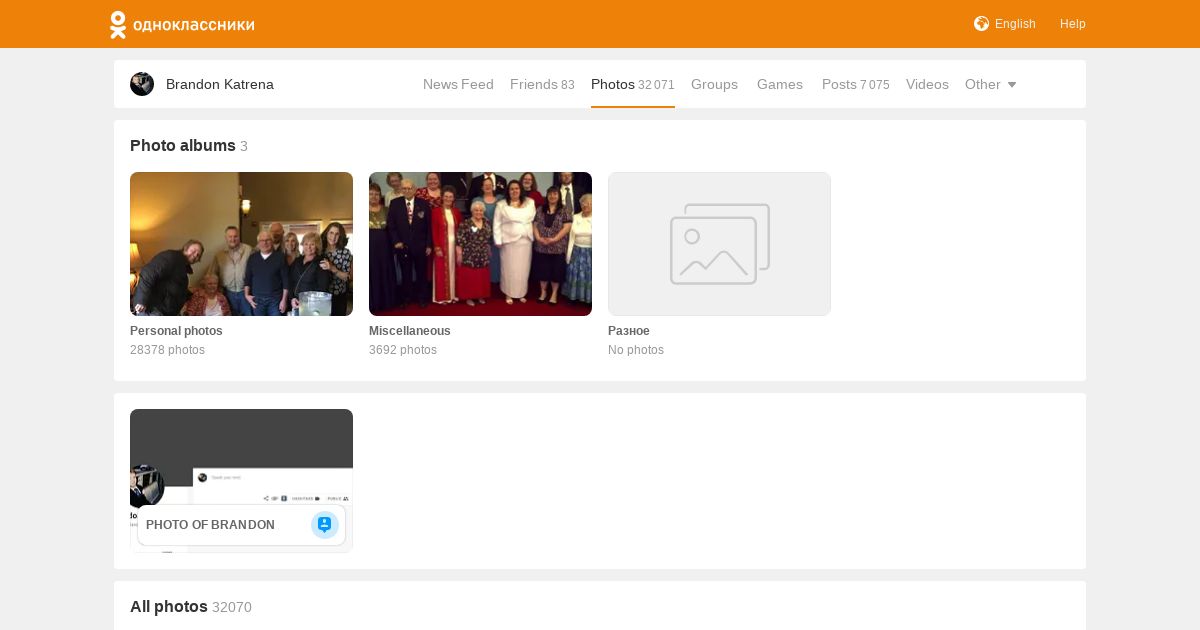Image resolution: width=1200 pixels, height=630 pixels.
Task: Click the Personal photos album title
Action: click(176, 331)
